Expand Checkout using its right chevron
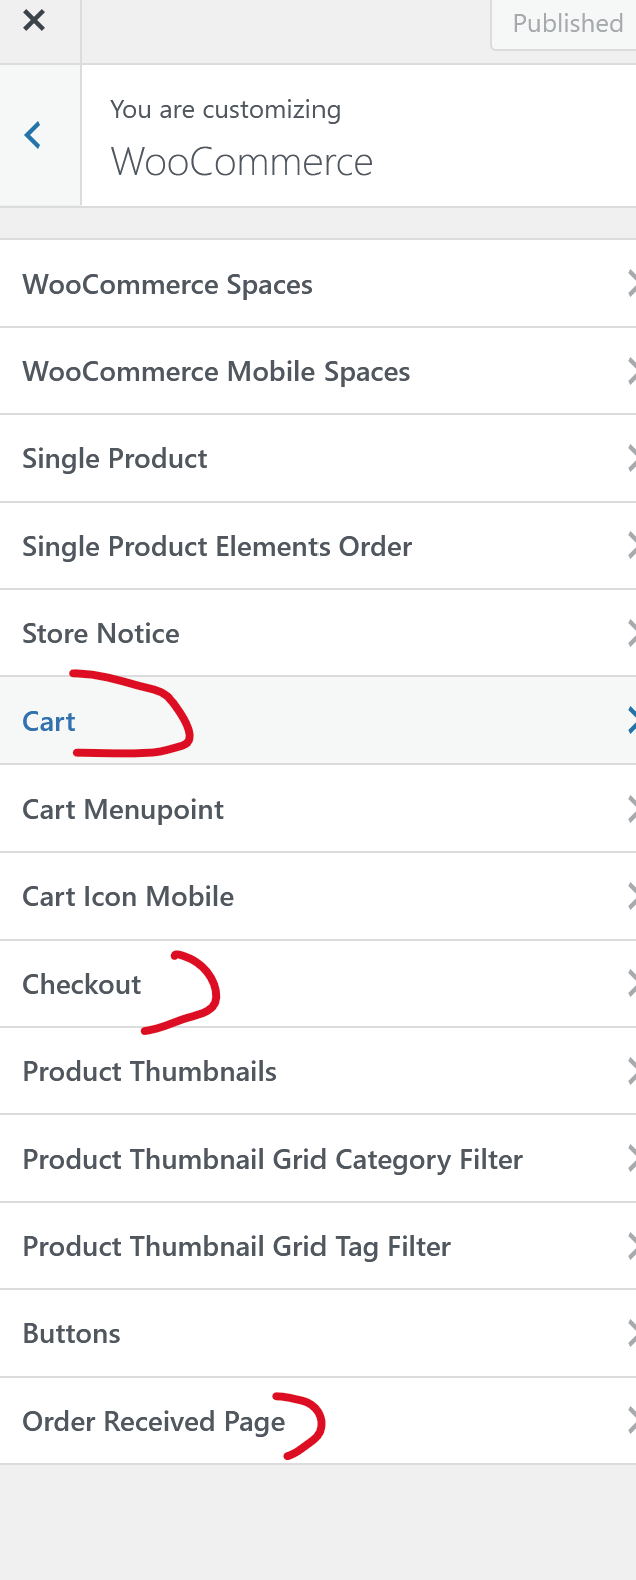 [x=629, y=984]
